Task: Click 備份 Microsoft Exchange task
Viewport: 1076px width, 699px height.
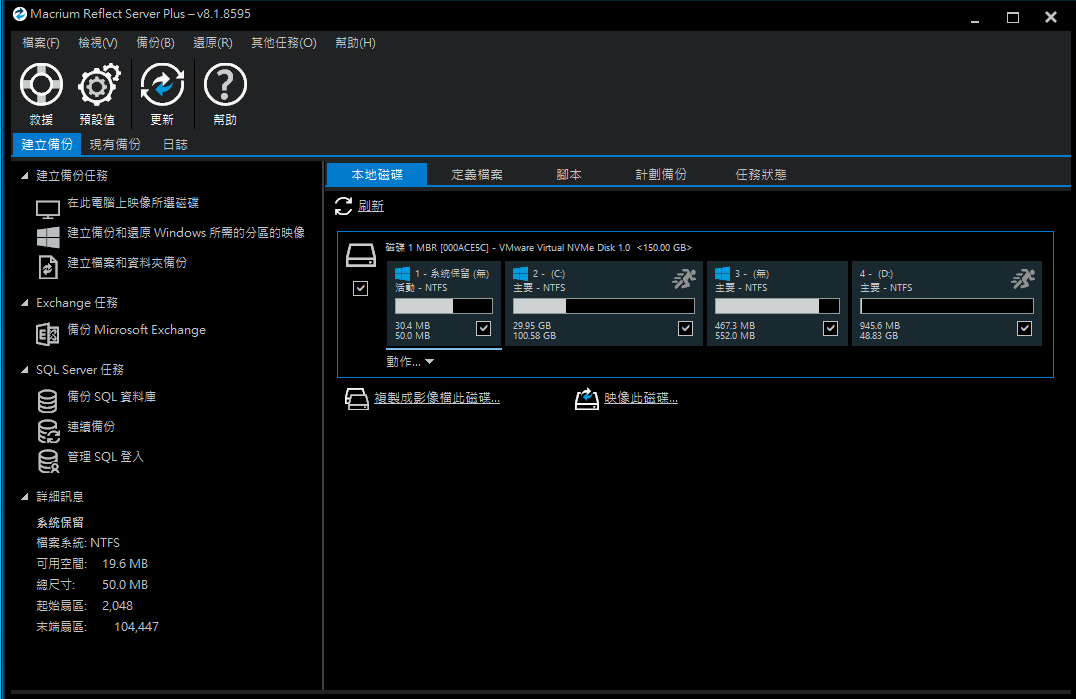Action: point(136,330)
